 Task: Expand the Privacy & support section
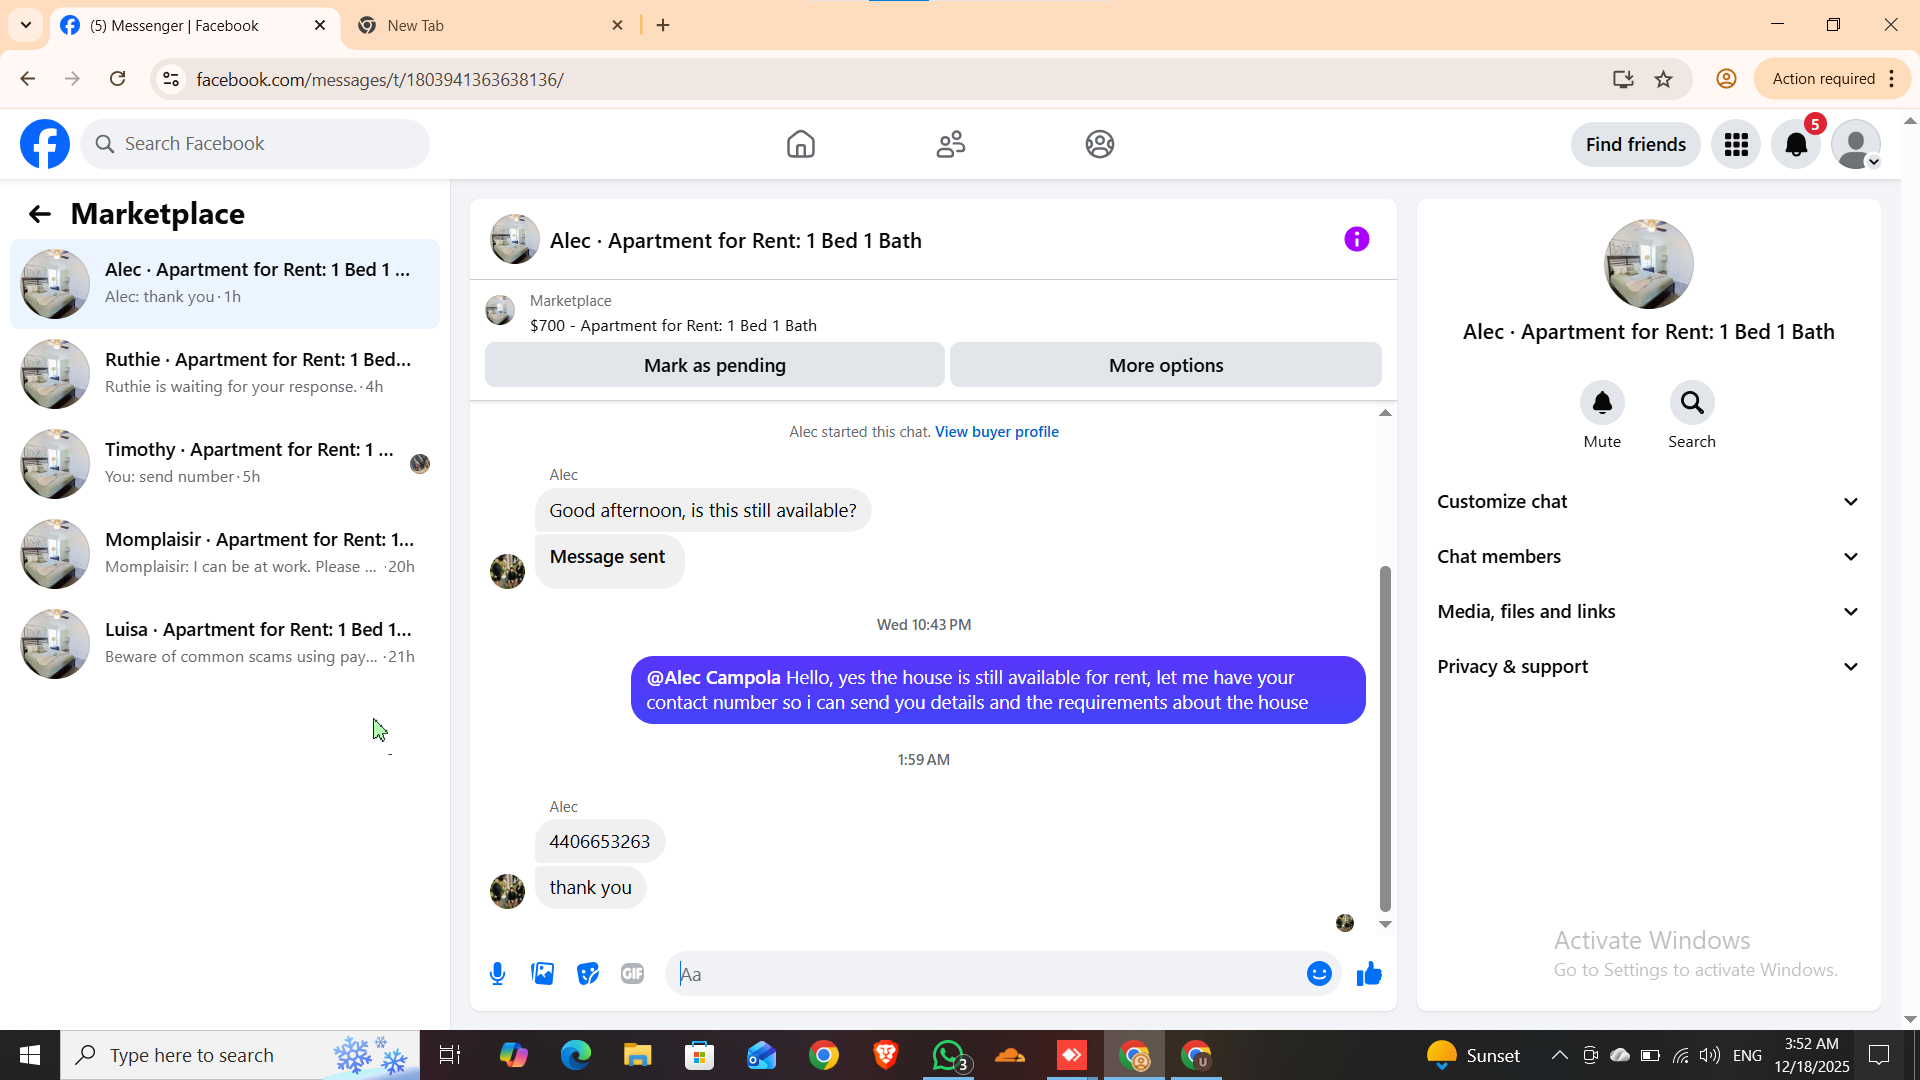1648,667
